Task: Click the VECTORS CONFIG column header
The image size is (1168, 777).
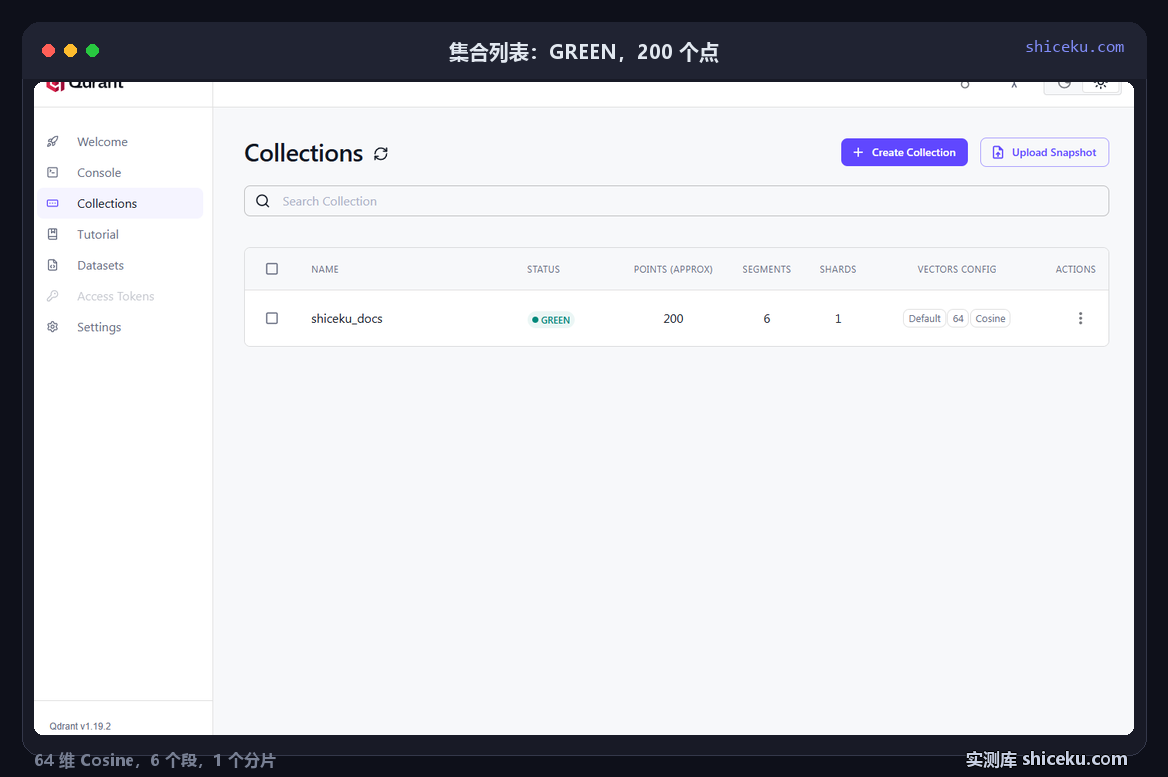Action: point(956,269)
